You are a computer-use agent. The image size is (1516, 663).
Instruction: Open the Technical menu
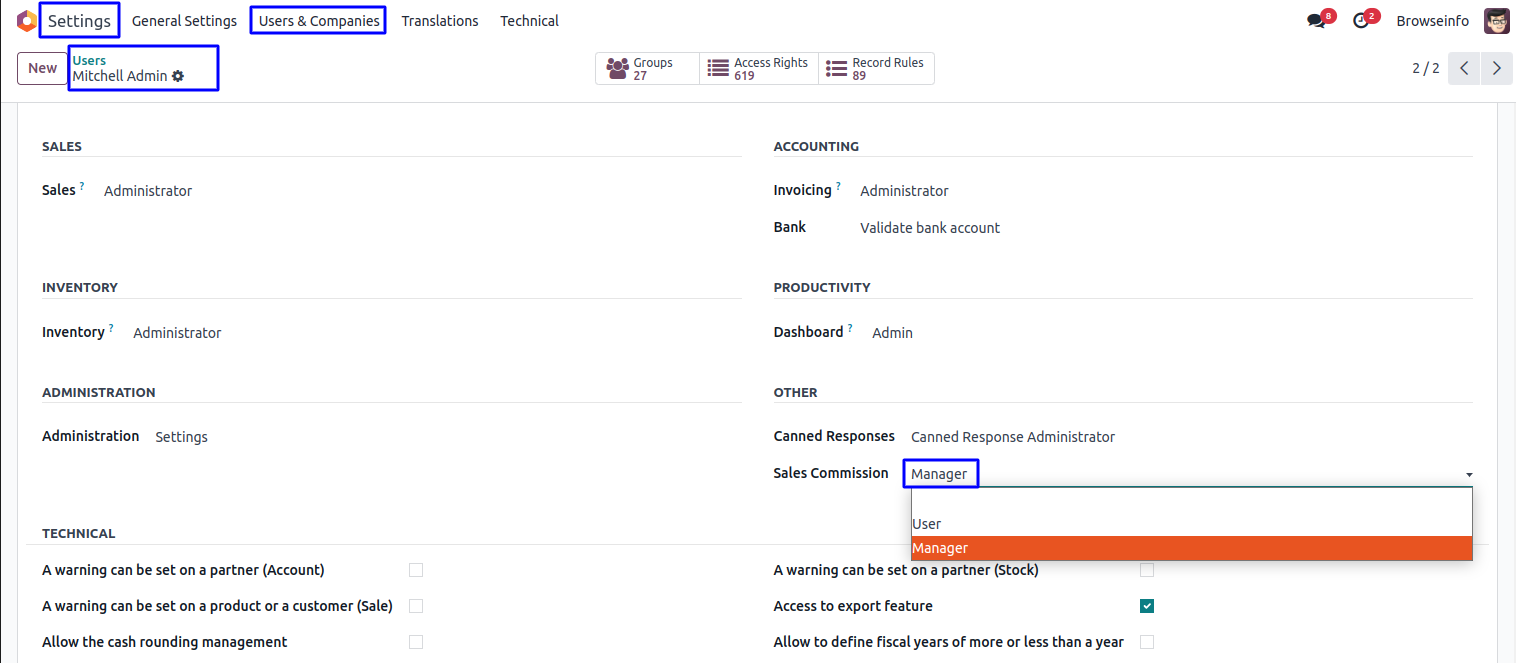click(529, 21)
